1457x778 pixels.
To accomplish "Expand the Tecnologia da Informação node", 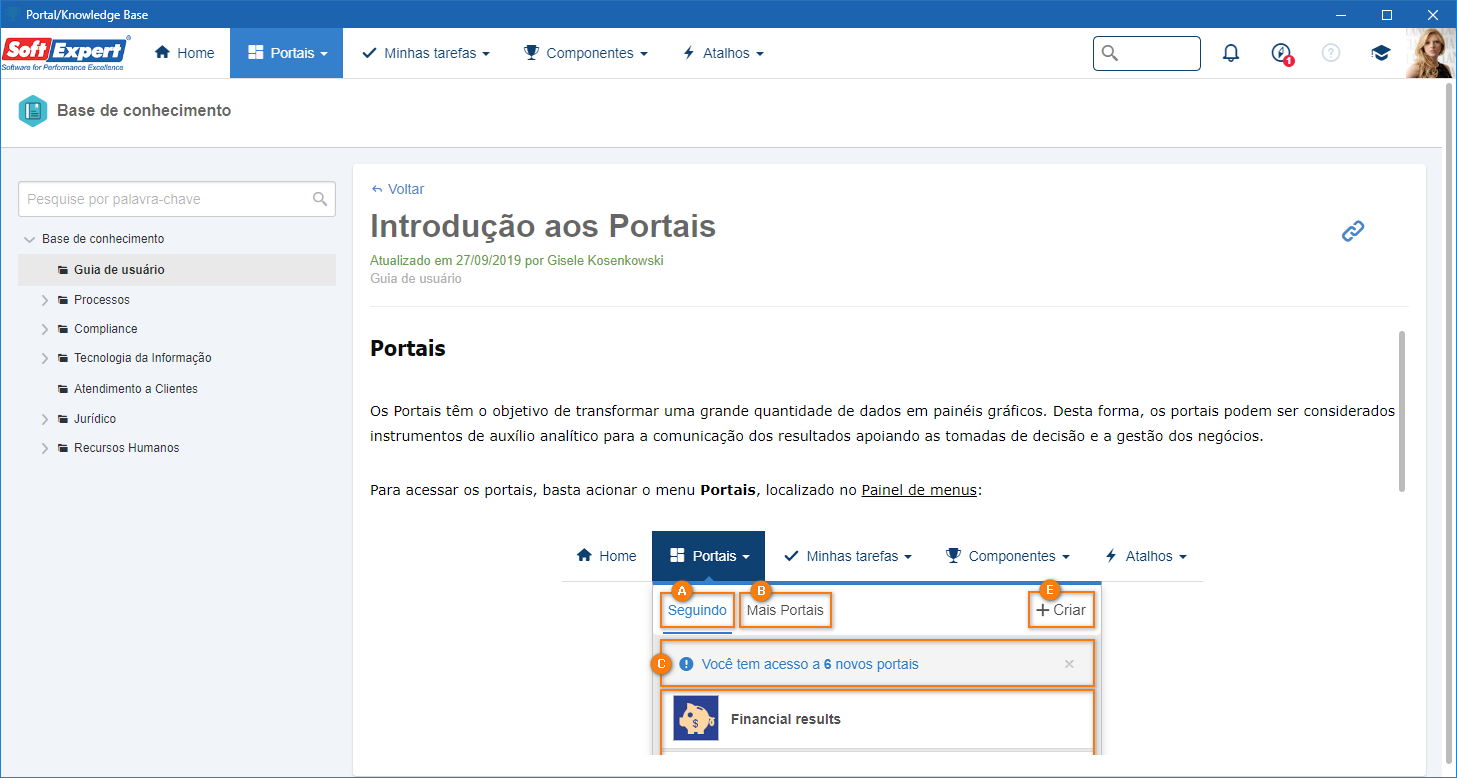I will coord(45,358).
